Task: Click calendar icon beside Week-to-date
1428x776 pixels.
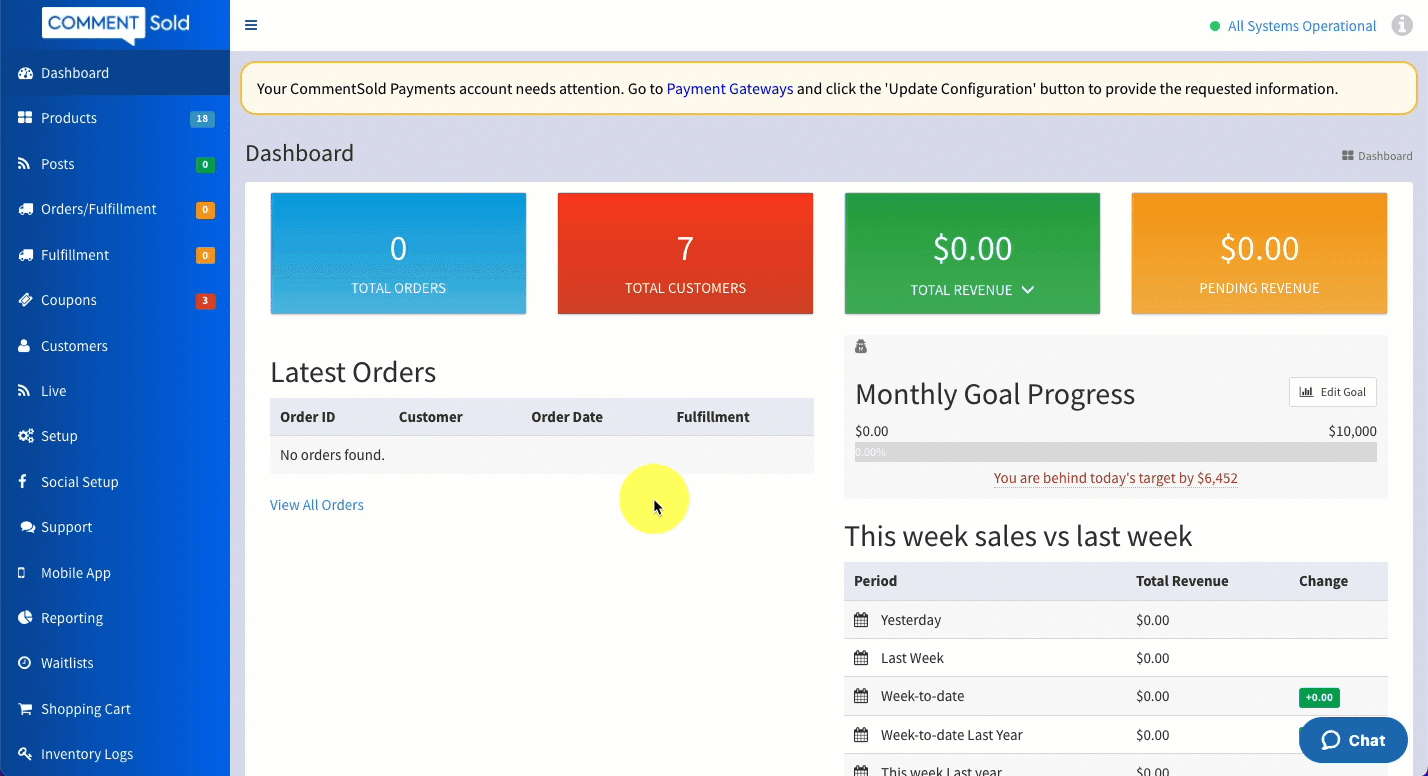Action: point(861,696)
